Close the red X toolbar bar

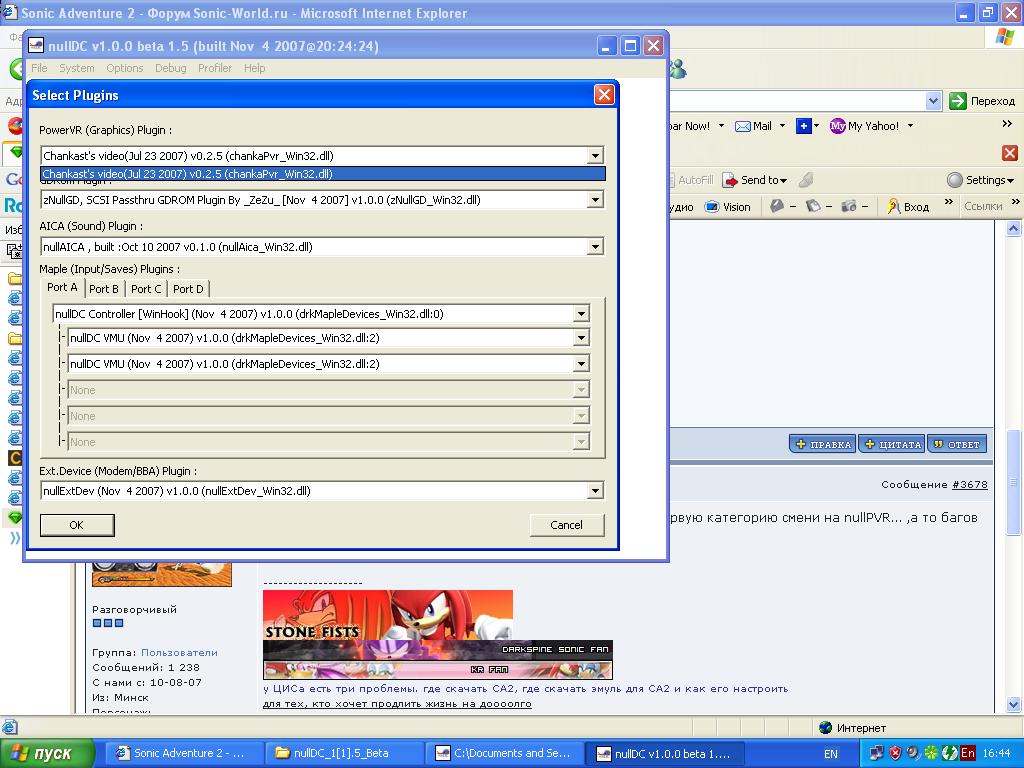click(1009, 153)
